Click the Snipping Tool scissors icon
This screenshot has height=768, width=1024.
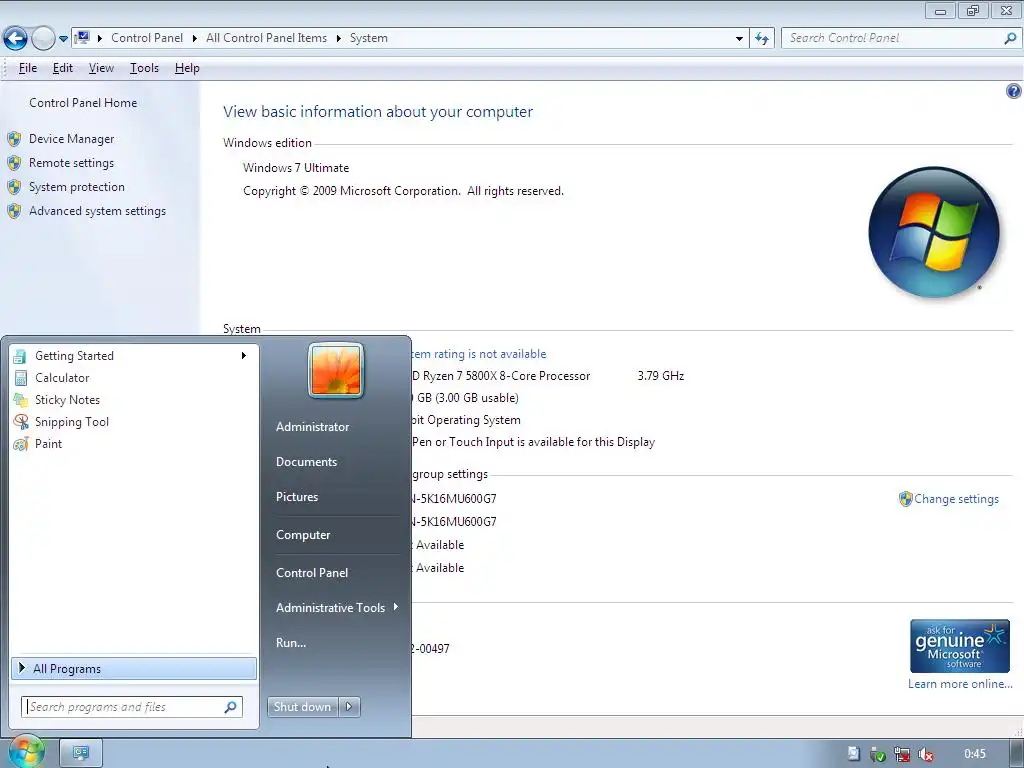[x=21, y=422]
